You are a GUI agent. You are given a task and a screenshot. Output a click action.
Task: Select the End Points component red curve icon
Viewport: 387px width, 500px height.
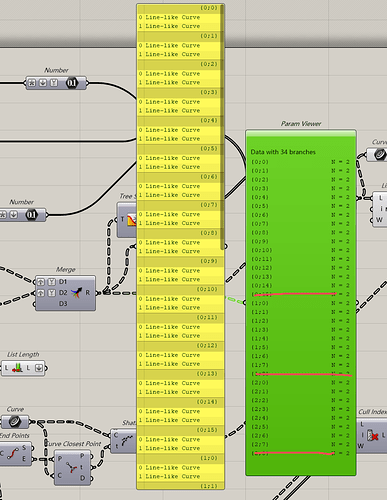13,454
